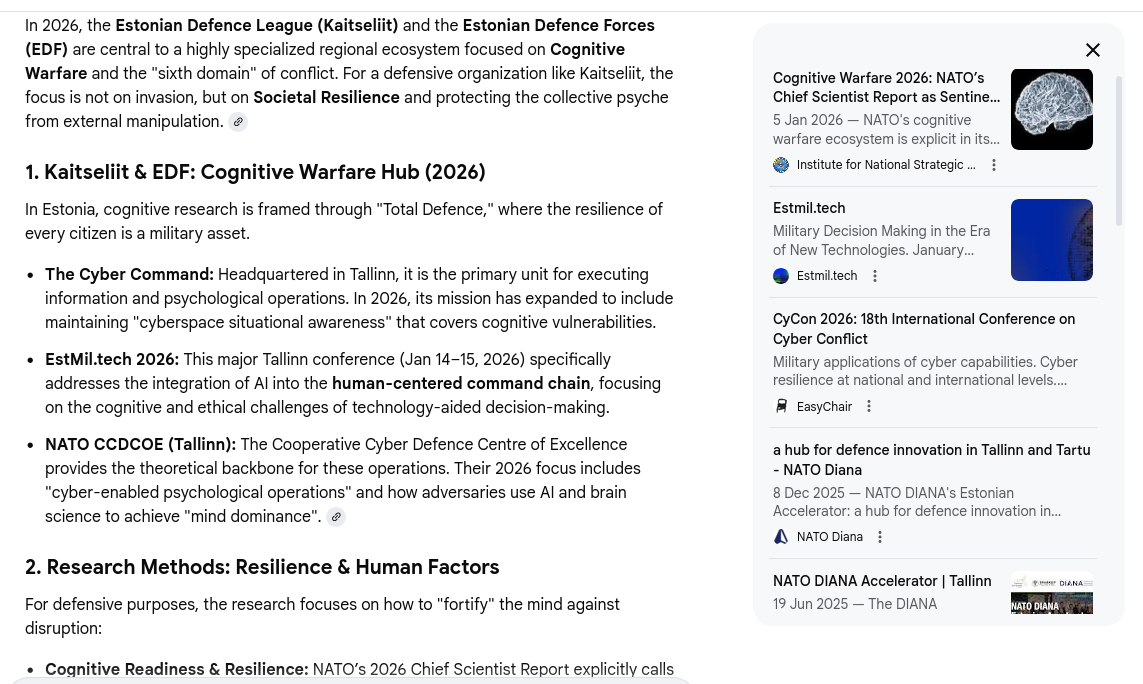Click the NATO DIANA Accelerator thumbnail

coord(1051,594)
